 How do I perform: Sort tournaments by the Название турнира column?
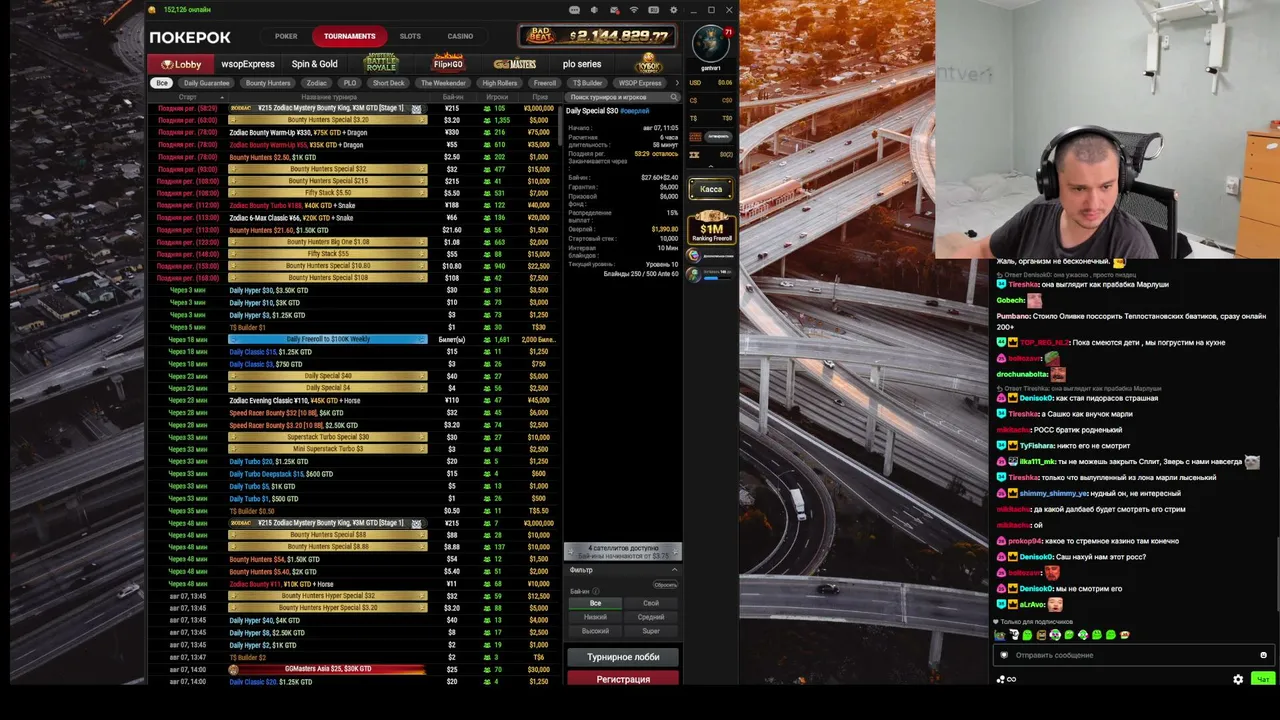[x=329, y=97]
